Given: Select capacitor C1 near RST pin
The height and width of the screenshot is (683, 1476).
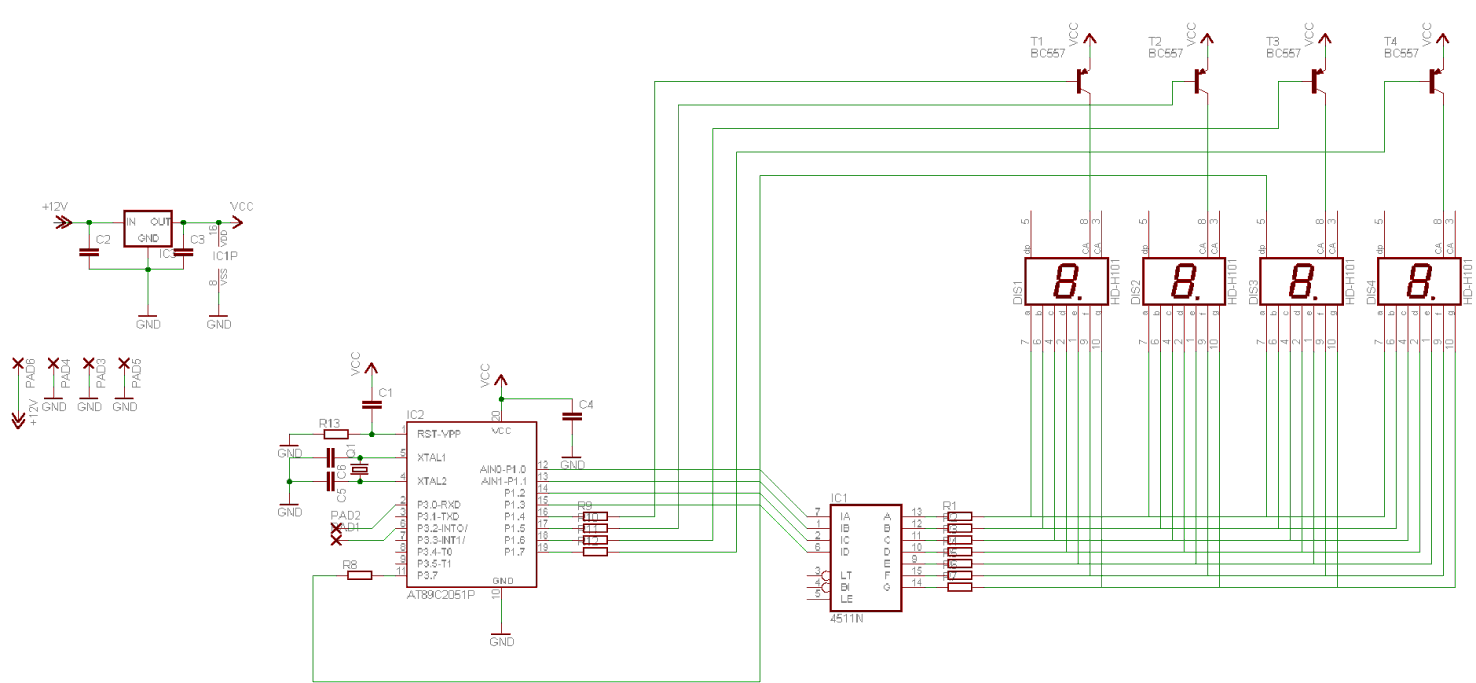Looking at the screenshot, I should coord(372,404).
